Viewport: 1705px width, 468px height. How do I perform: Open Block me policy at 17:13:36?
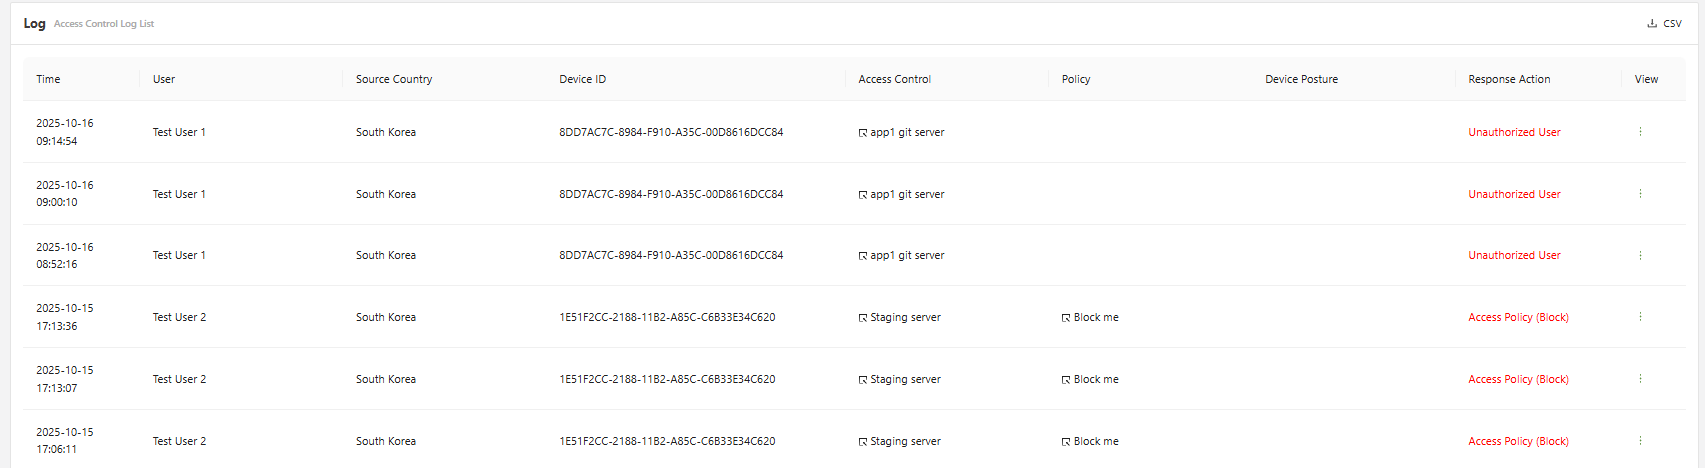[1094, 317]
